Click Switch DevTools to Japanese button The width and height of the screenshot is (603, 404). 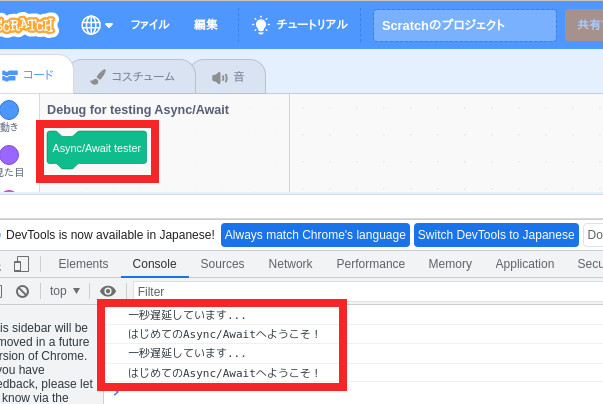(496, 235)
